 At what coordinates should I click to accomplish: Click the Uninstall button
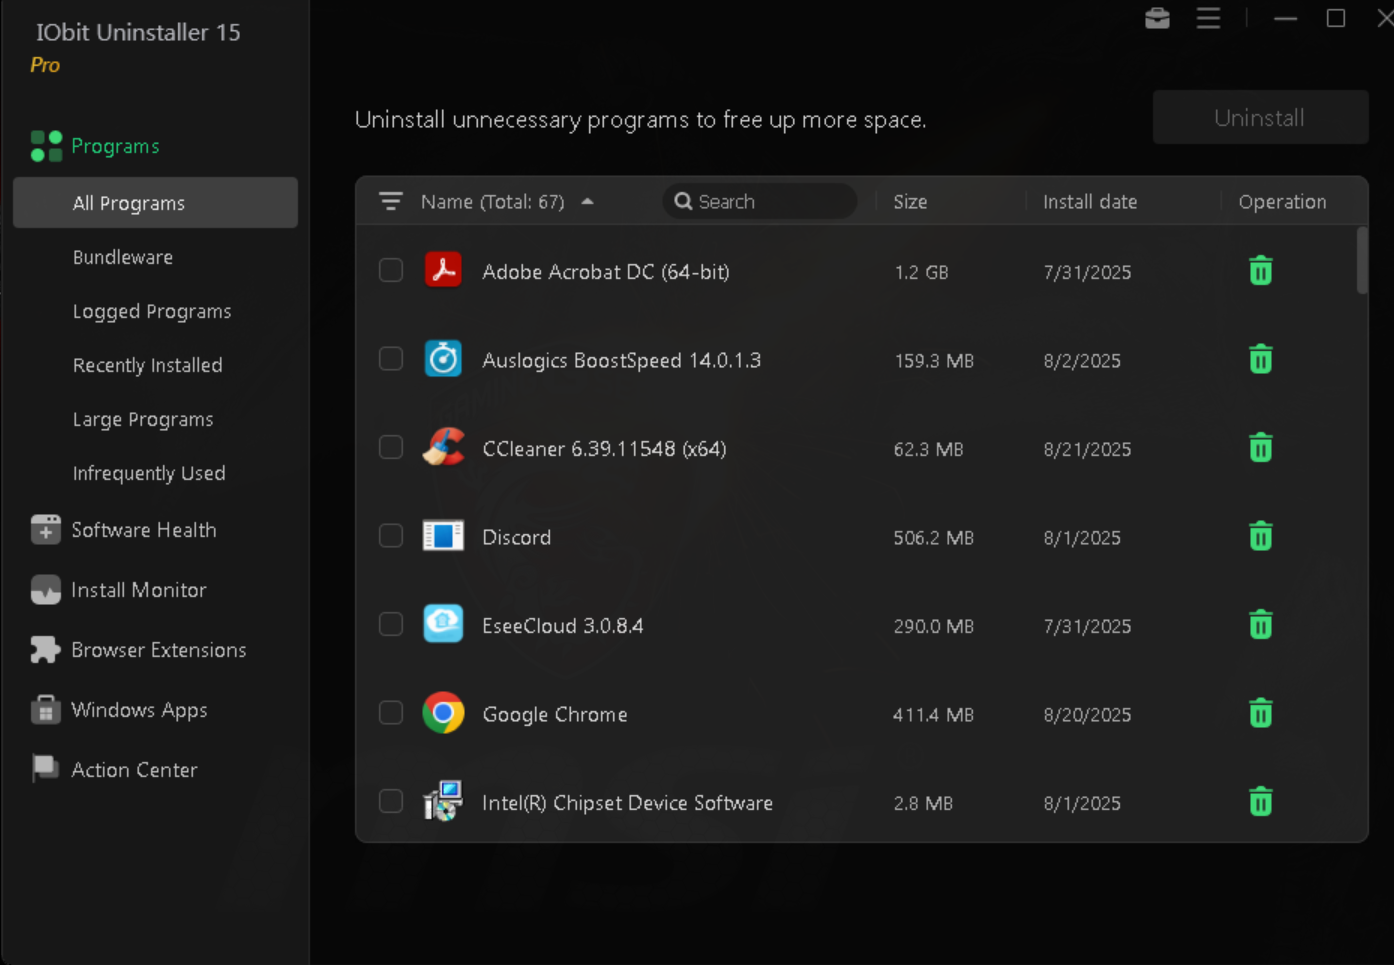click(x=1260, y=118)
